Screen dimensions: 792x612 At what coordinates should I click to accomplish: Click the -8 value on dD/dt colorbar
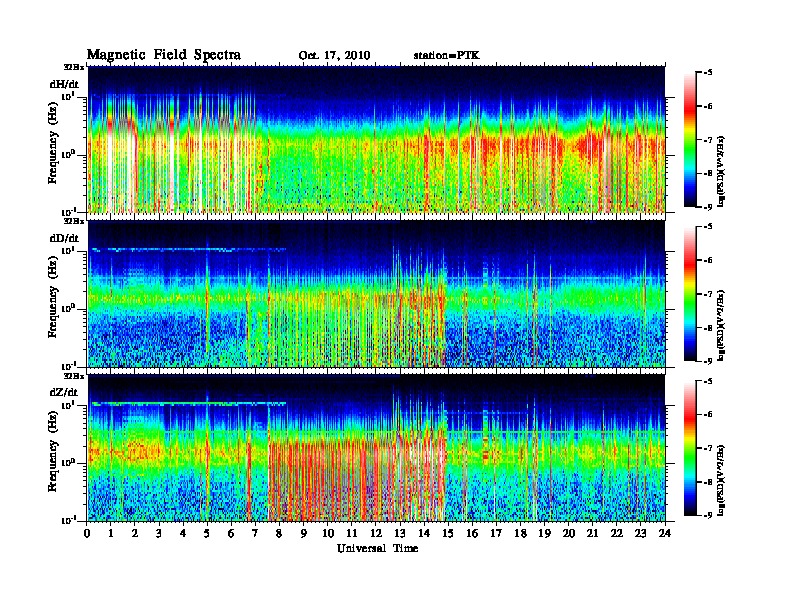708,328
